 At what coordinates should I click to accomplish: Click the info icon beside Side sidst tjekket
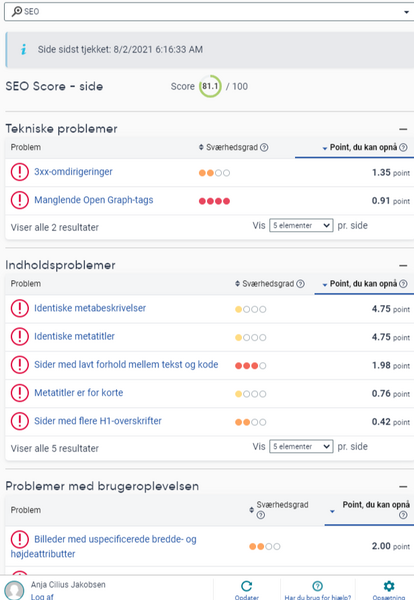[24, 49]
